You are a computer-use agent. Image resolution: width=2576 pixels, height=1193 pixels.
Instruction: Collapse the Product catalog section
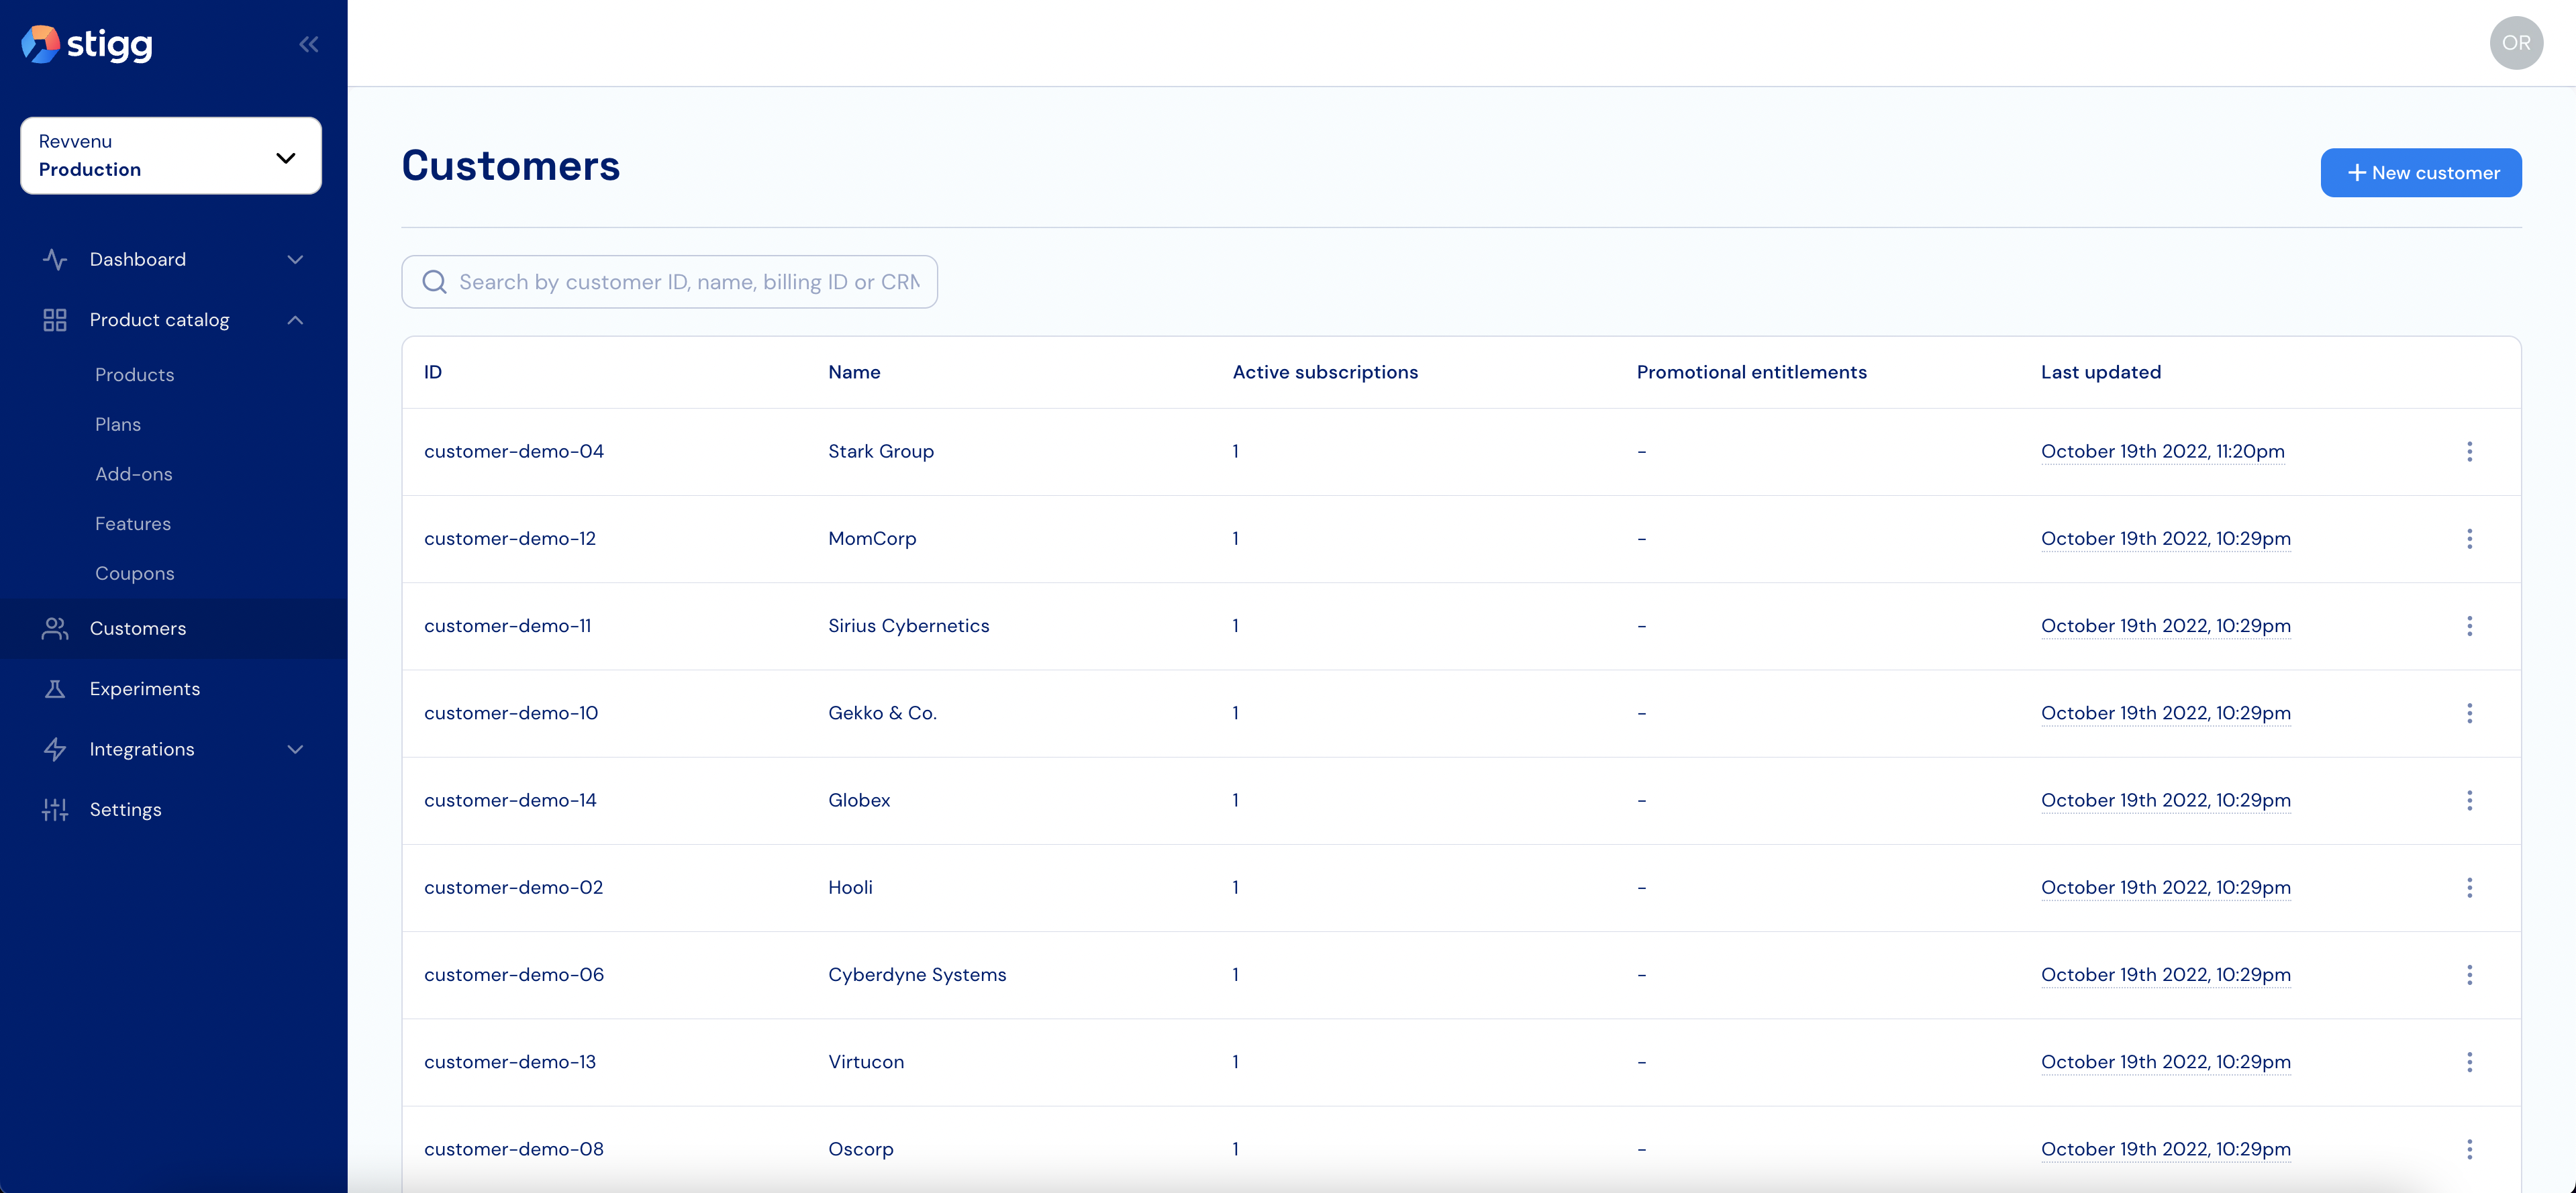point(295,320)
